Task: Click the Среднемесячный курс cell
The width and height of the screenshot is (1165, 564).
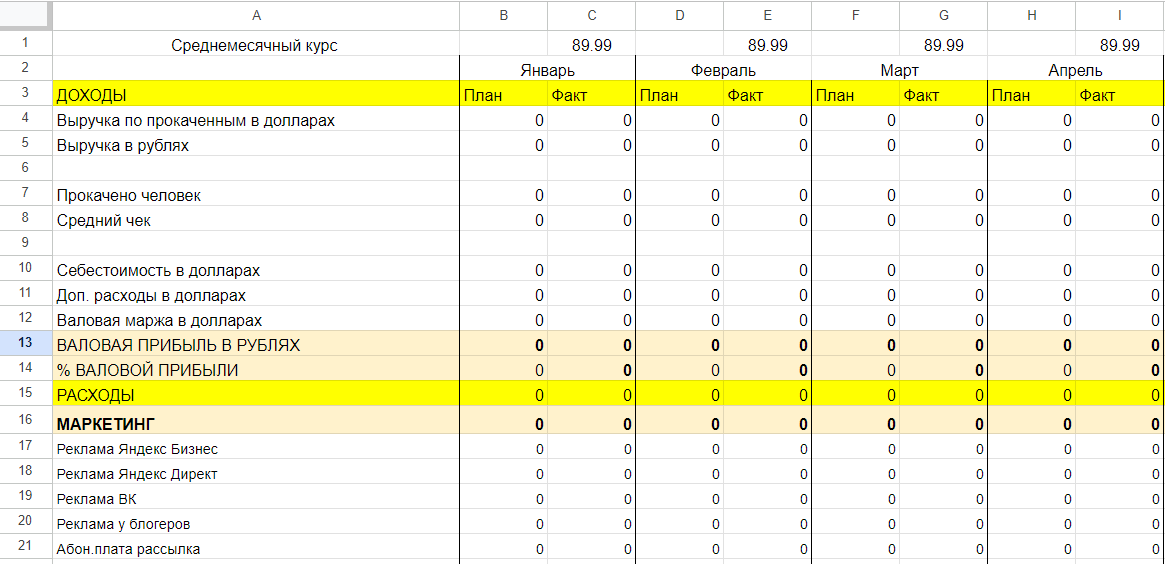Action: click(256, 45)
